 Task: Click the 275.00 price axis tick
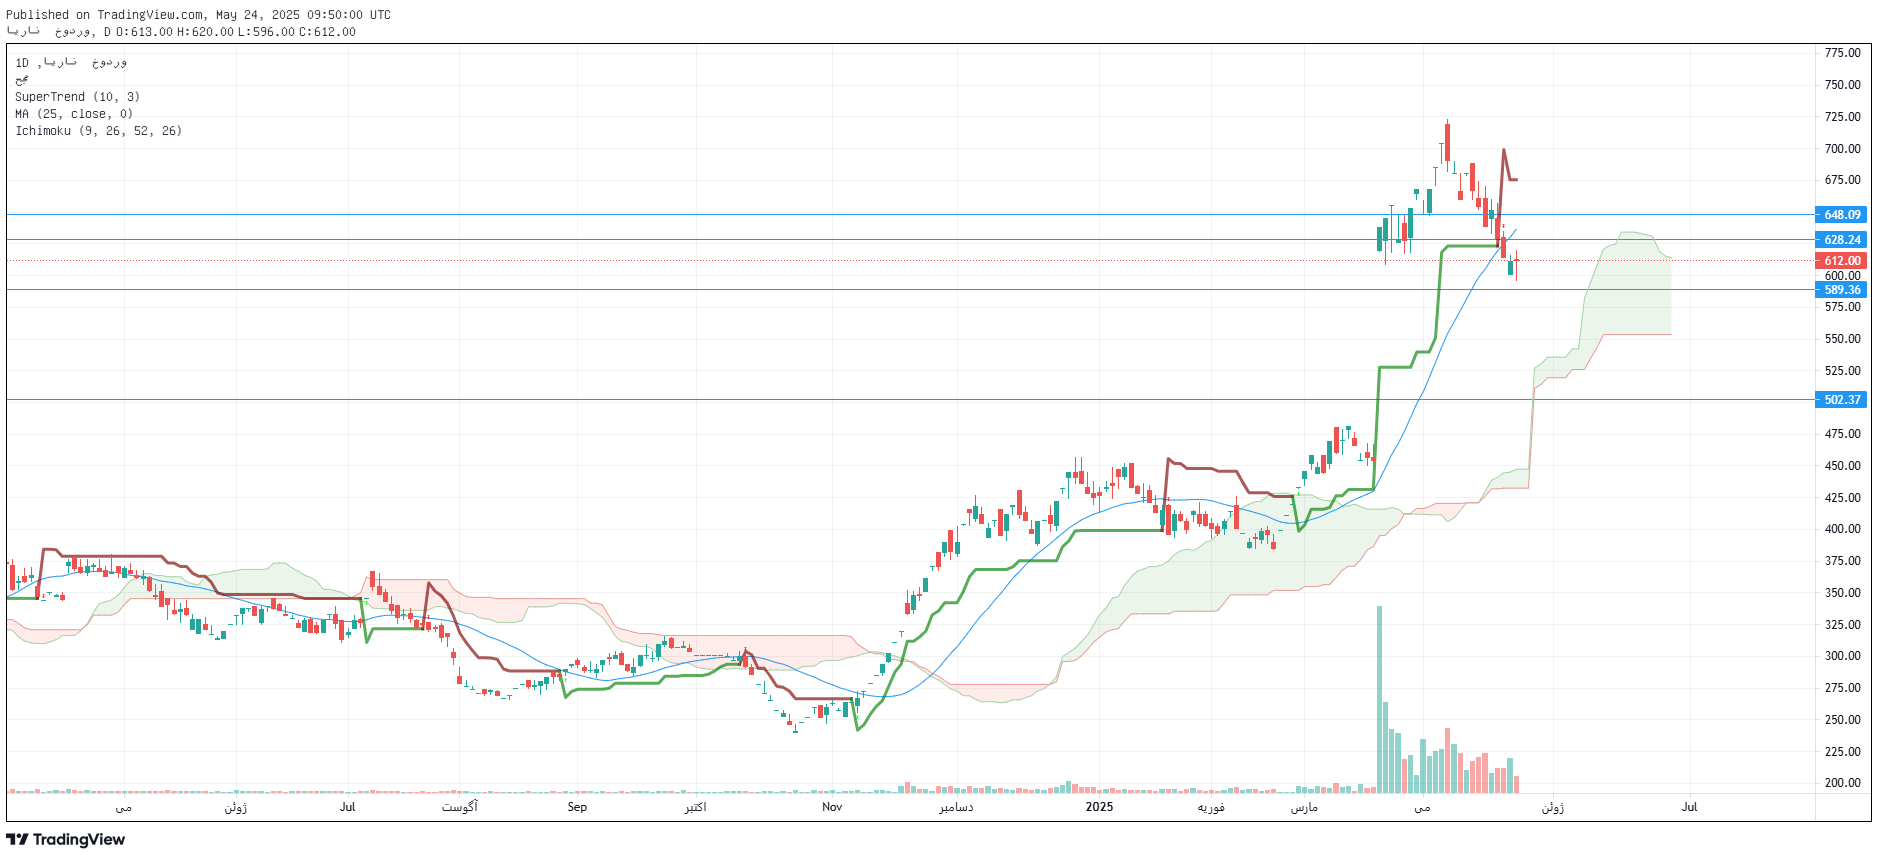pyautogui.click(x=1842, y=688)
